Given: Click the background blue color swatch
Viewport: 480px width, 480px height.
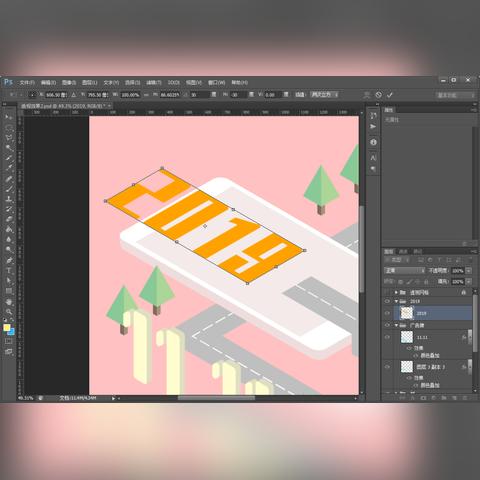Looking at the screenshot, I should (11, 332).
